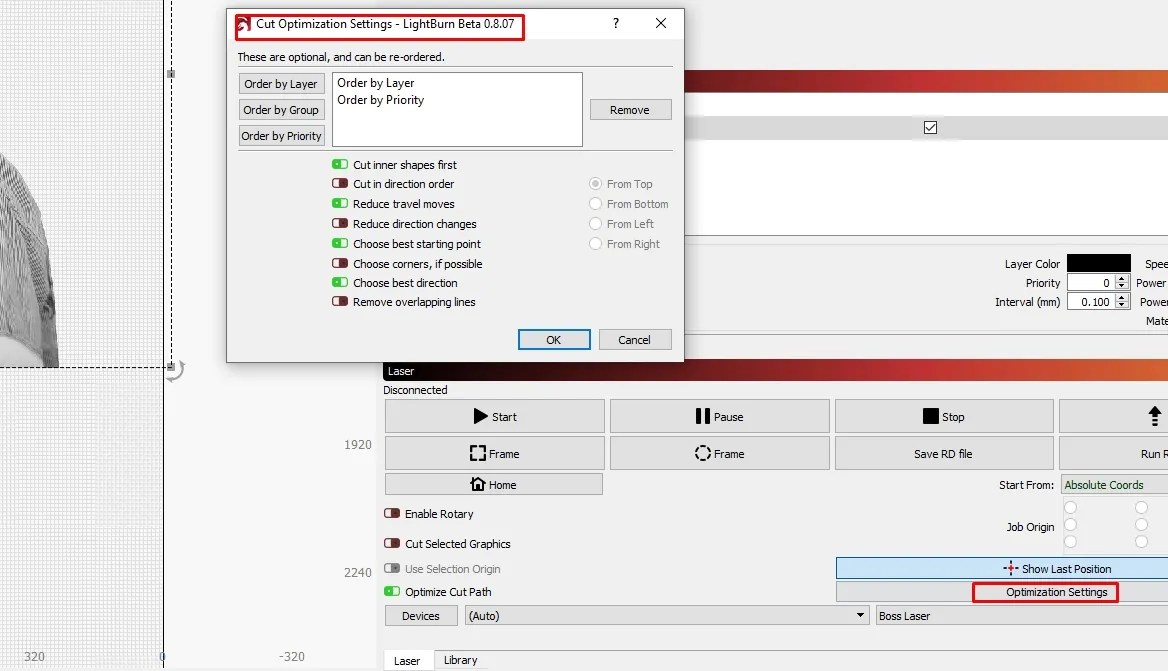This screenshot has width=1168, height=671.
Task: Decrease Interval (mm) with down arrow
Action: tap(1122, 306)
